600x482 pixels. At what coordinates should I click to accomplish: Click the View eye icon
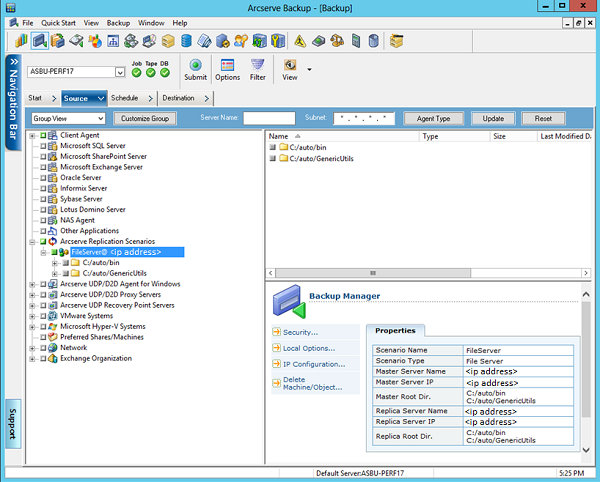(290, 70)
